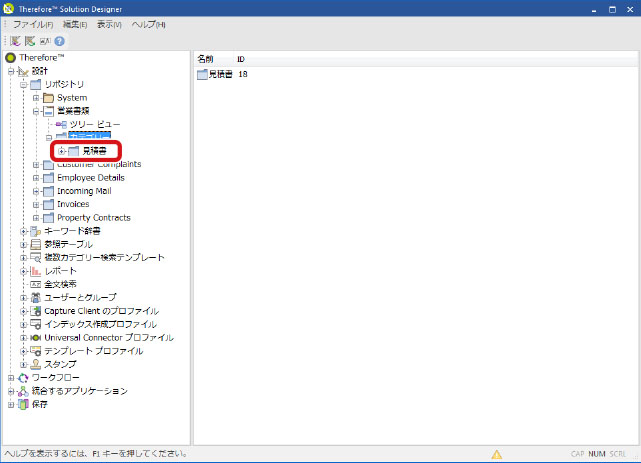Click the ユーザーとグループ icon
Viewport: 641px width, 463px height.
pyautogui.click(x=36, y=298)
